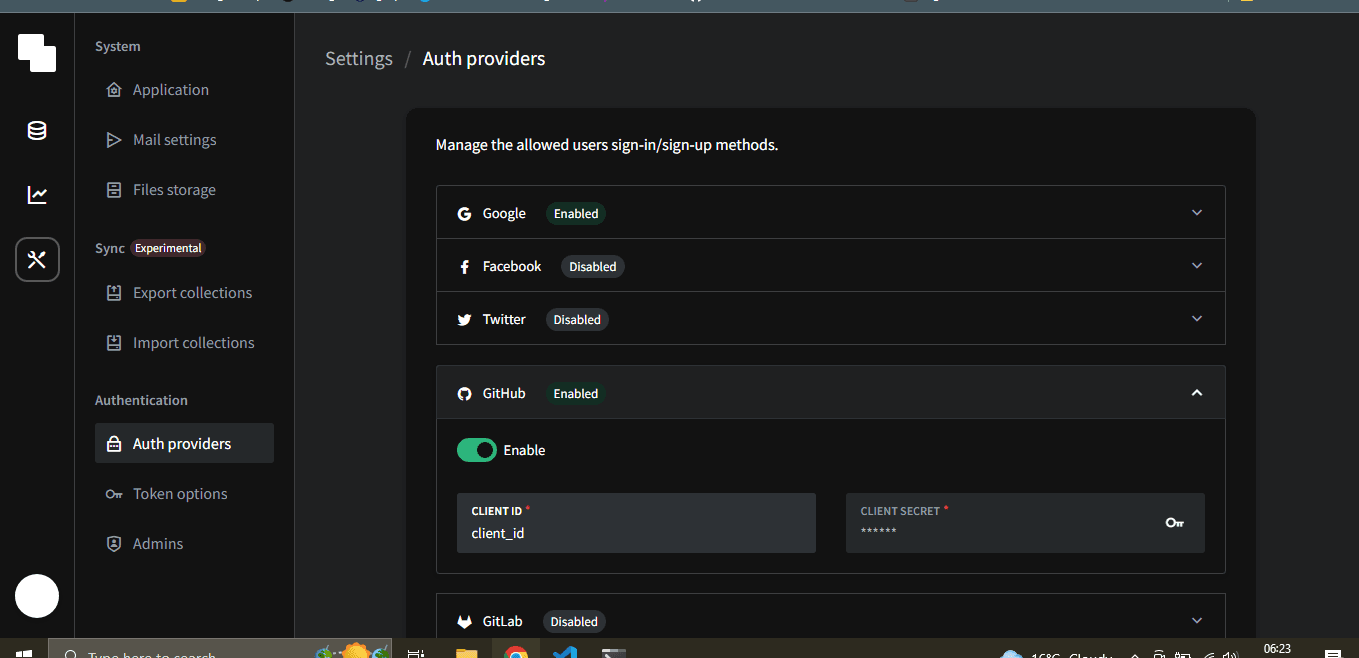Click the Auth providers breadcrumb title

(x=484, y=59)
